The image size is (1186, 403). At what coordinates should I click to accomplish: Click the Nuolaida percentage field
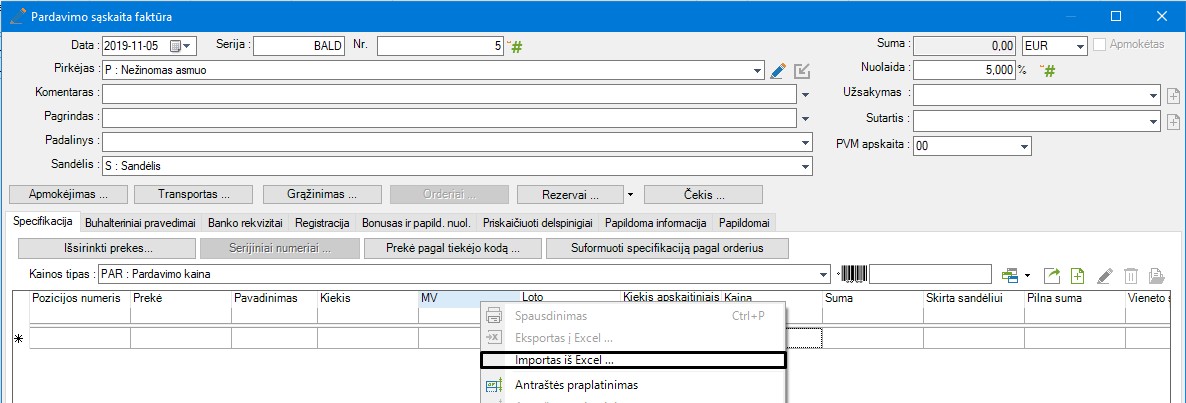964,70
